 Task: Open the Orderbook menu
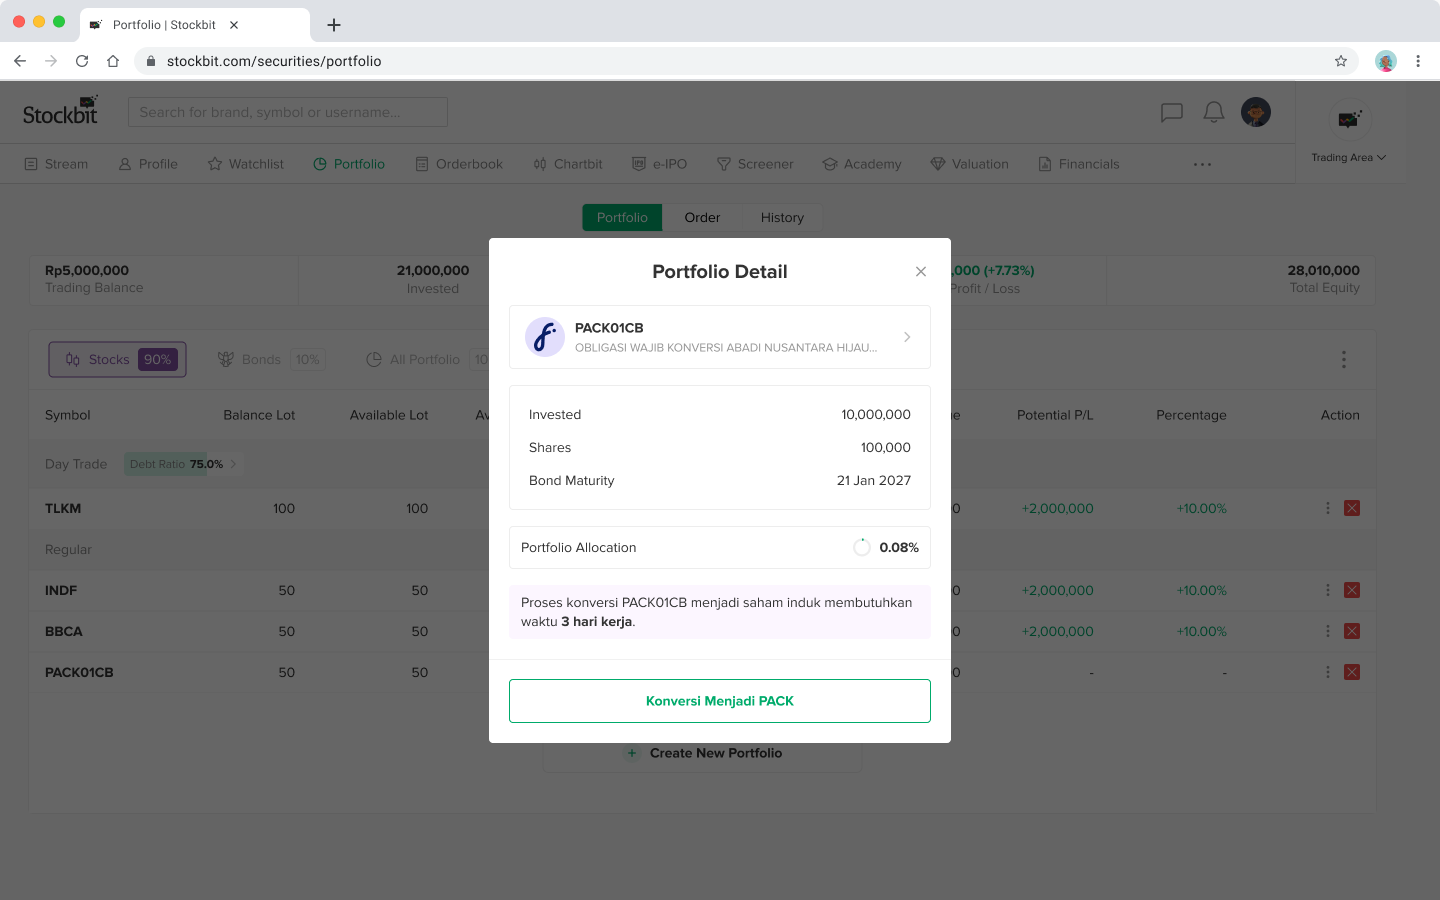click(459, 164)
